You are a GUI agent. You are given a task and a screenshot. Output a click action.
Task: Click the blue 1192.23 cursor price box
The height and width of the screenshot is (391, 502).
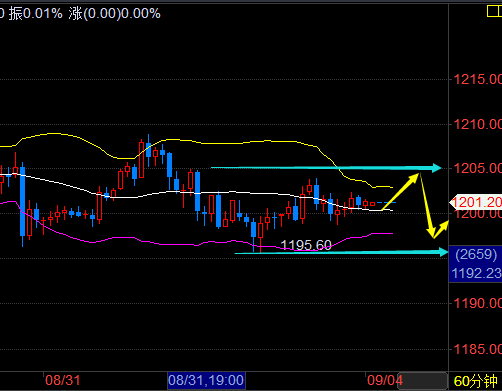click(x=476, y=273)
